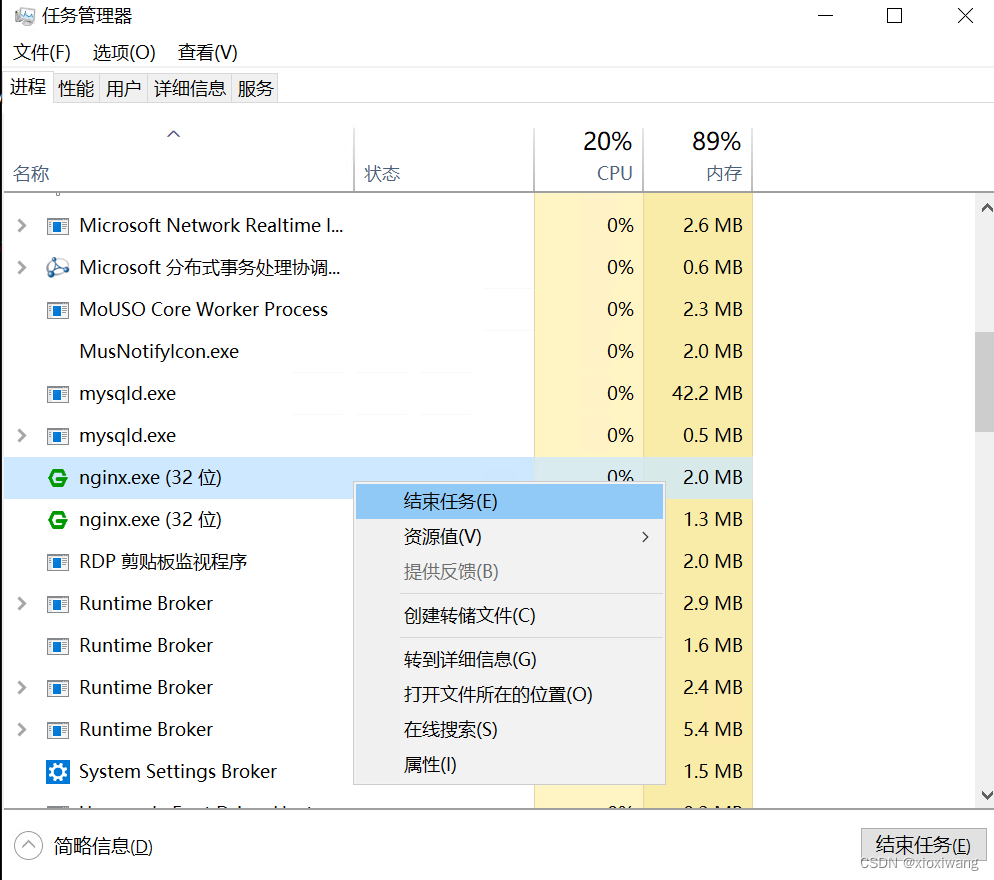Image resolution: width=994 pixels, height=880 pixels.
Task: Choose 转到详细信息(G) in the context menu
Action: click(x=509, y=660)
